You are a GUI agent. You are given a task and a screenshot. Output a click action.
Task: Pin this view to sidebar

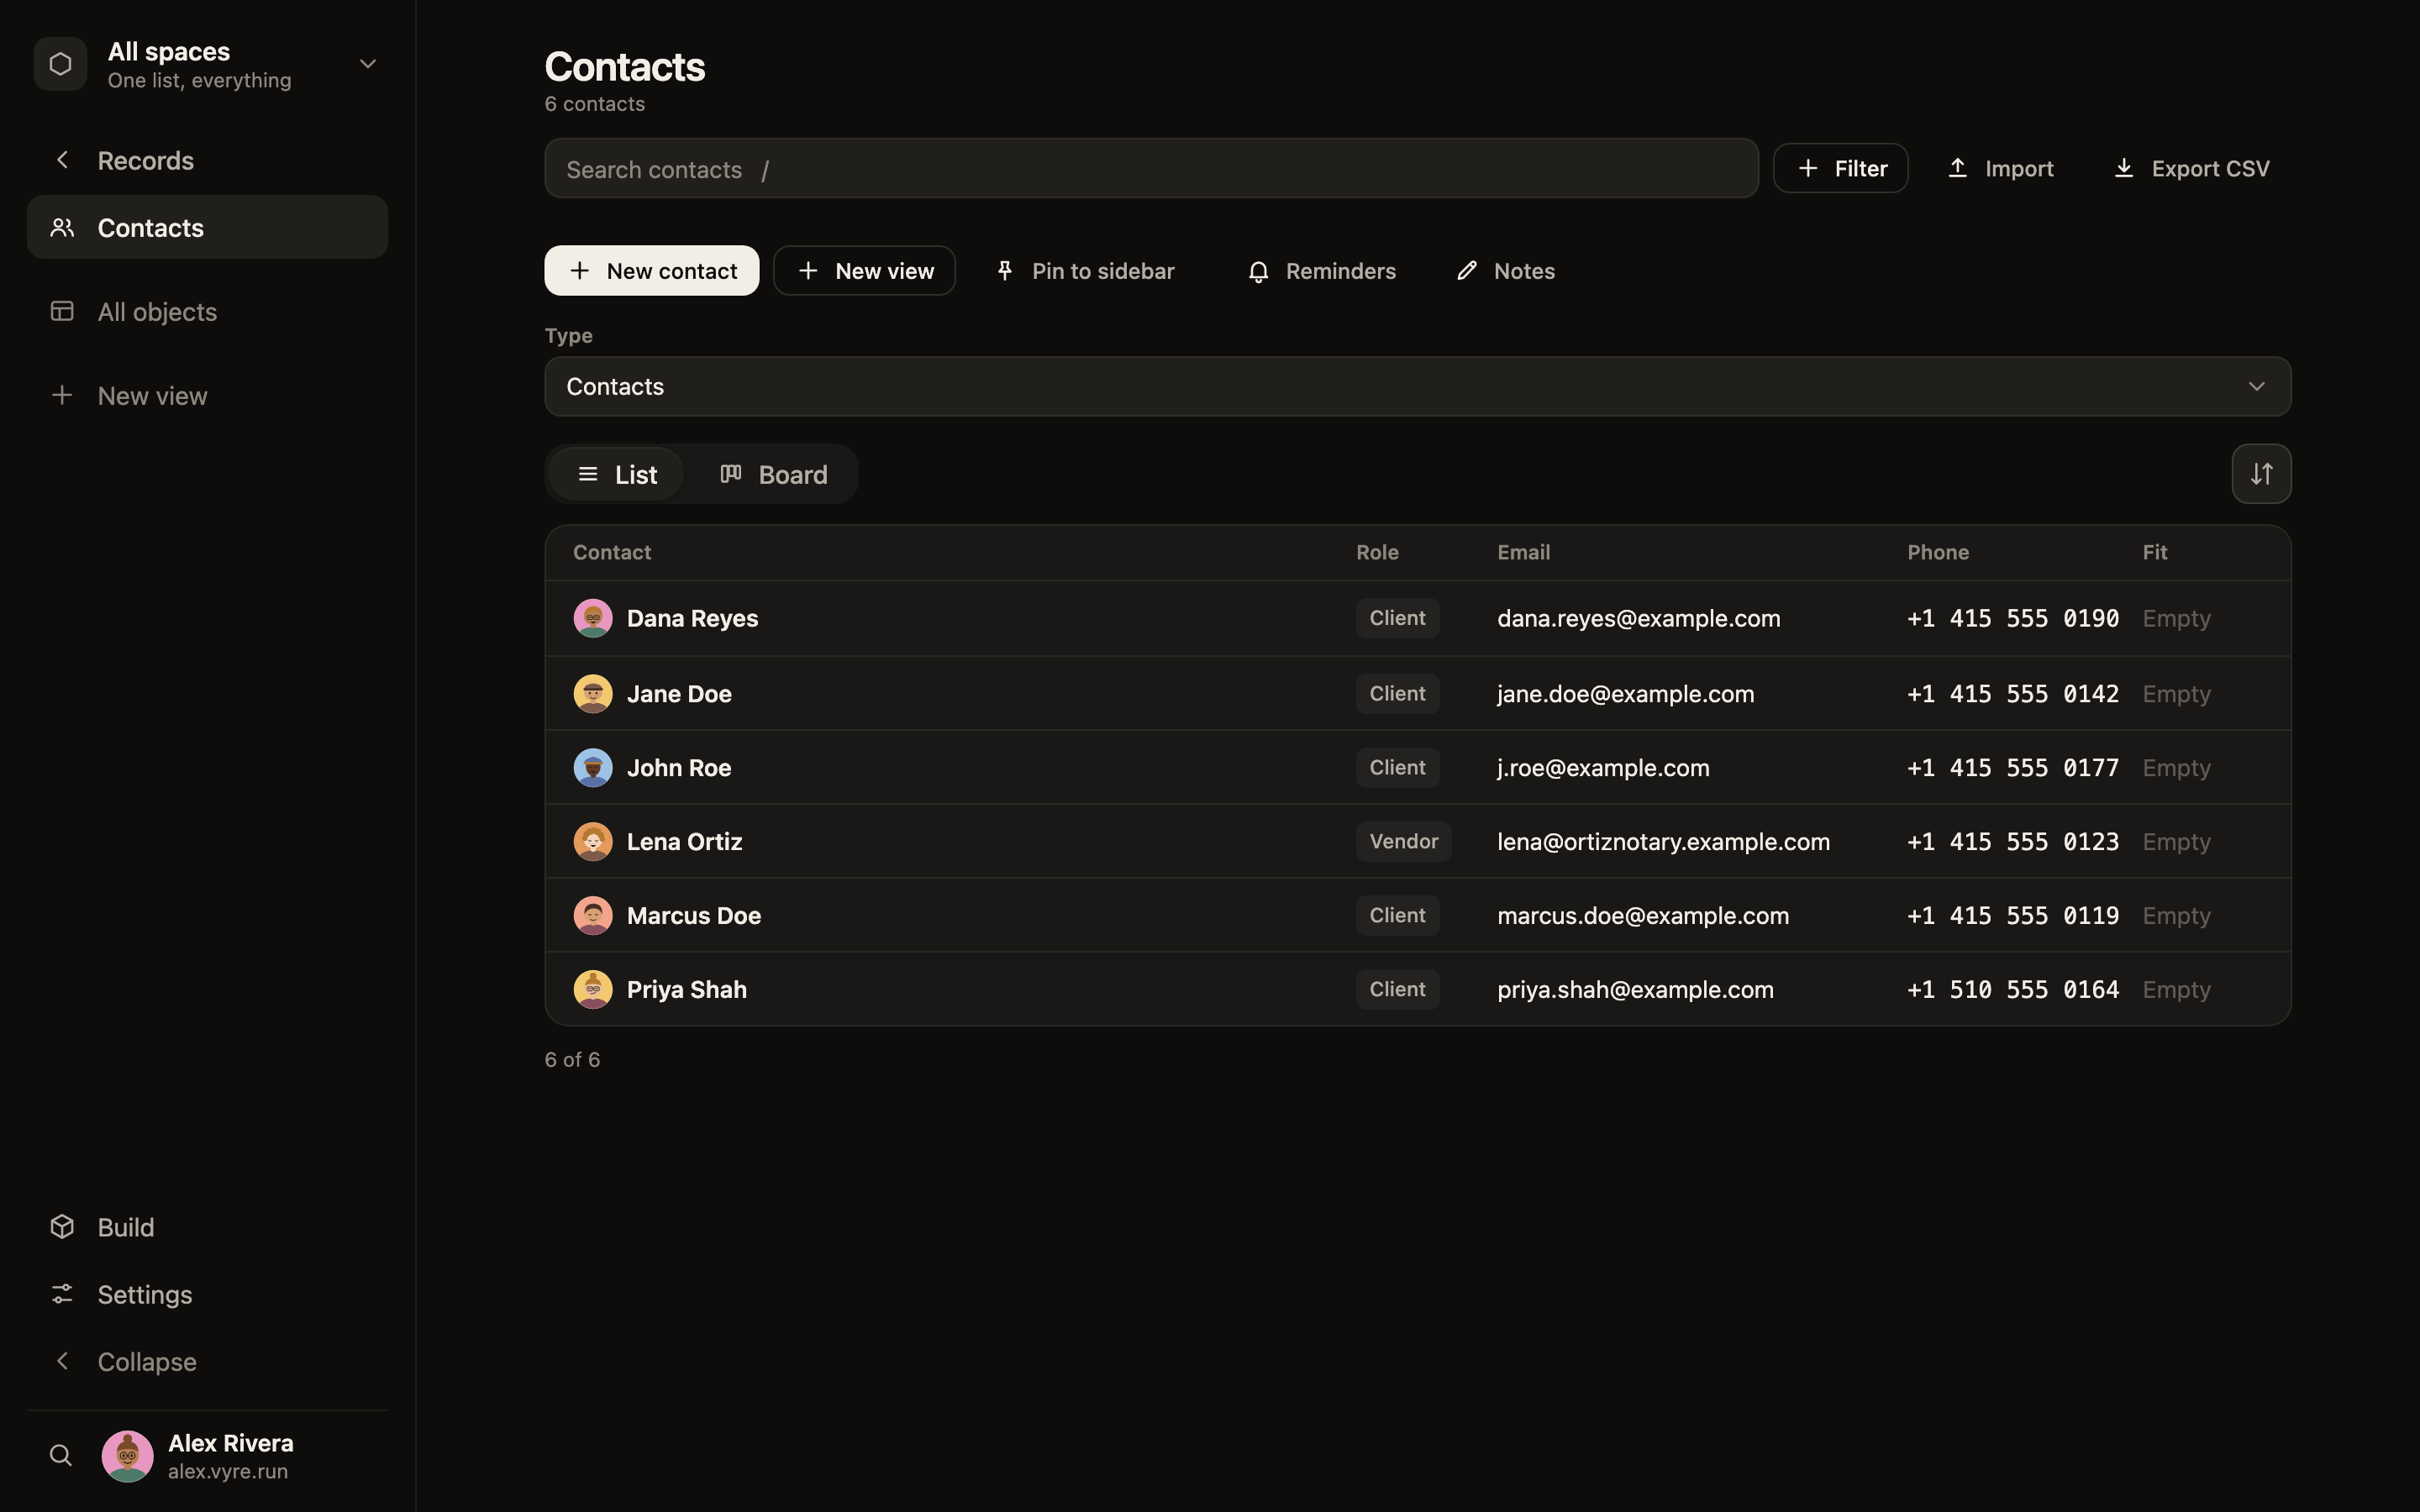tap(1085, 271)
